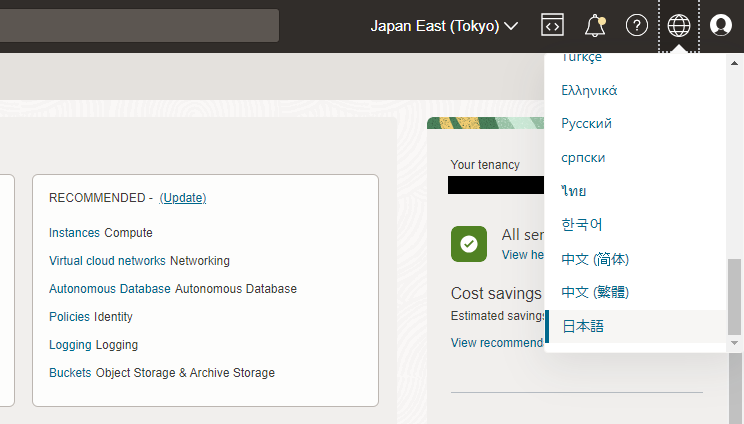Click the language list scroll down arrow
Screen dimensions: 744x424
[735, 343]
